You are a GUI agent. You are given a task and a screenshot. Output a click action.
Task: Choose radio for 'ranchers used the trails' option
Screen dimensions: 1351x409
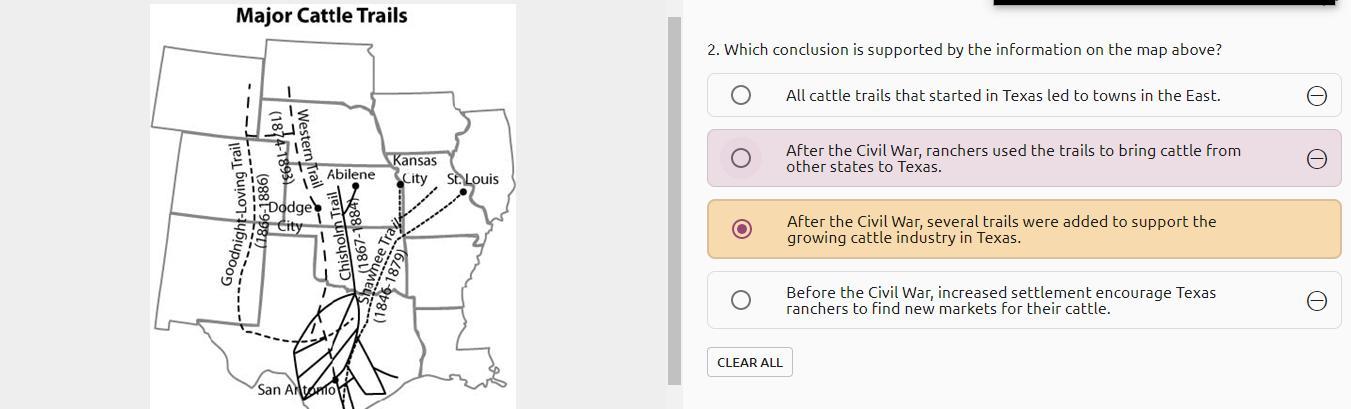pos(740,158)
